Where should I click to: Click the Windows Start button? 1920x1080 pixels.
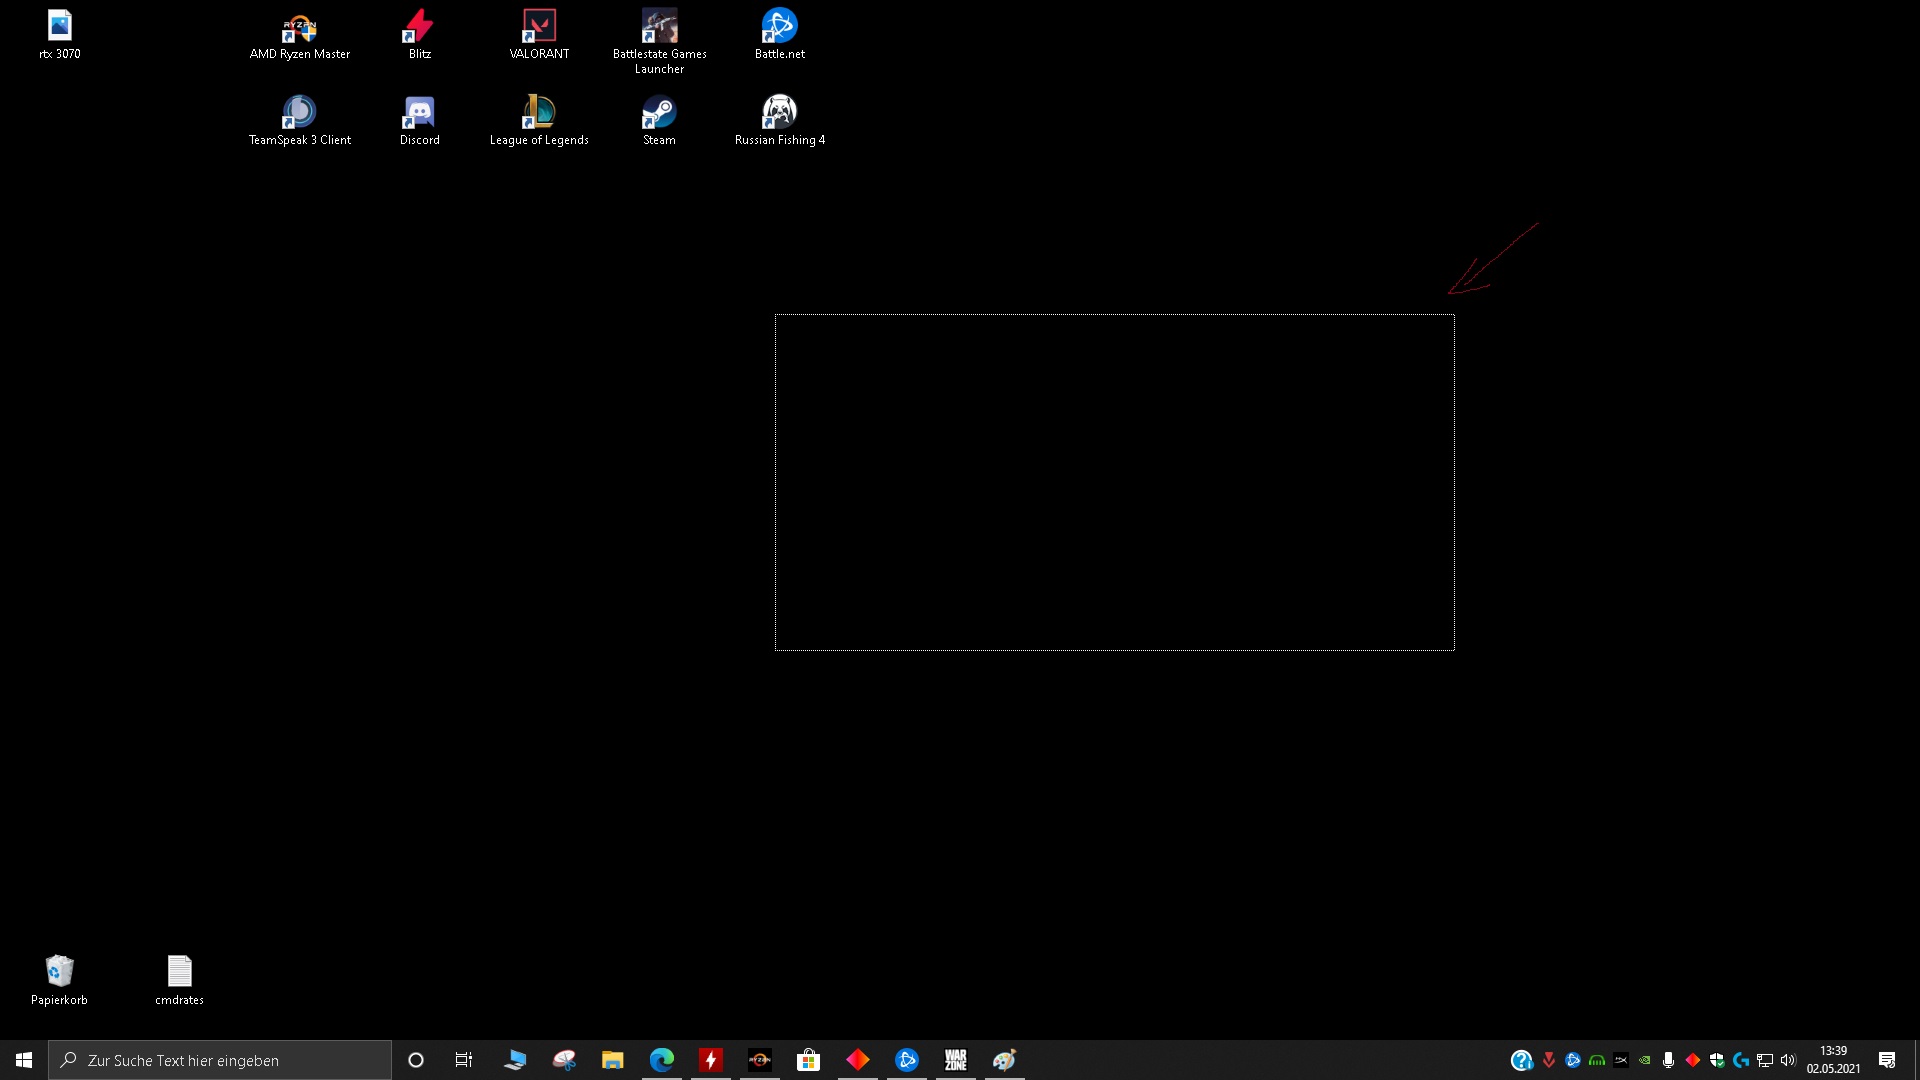(x=24, y=1060)
